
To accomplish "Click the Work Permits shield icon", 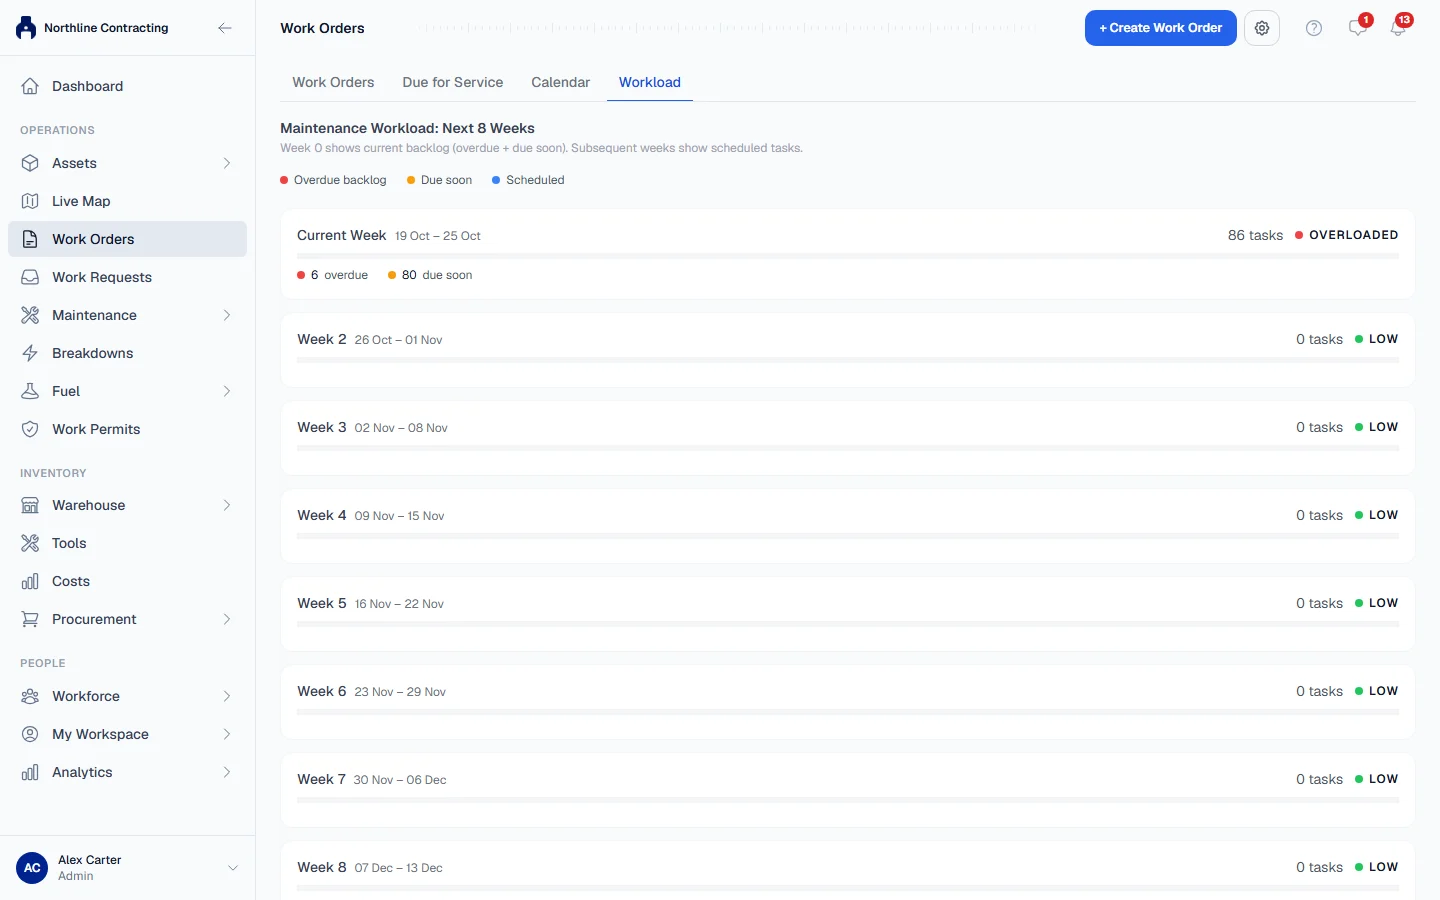I will (x=30, y=429).
